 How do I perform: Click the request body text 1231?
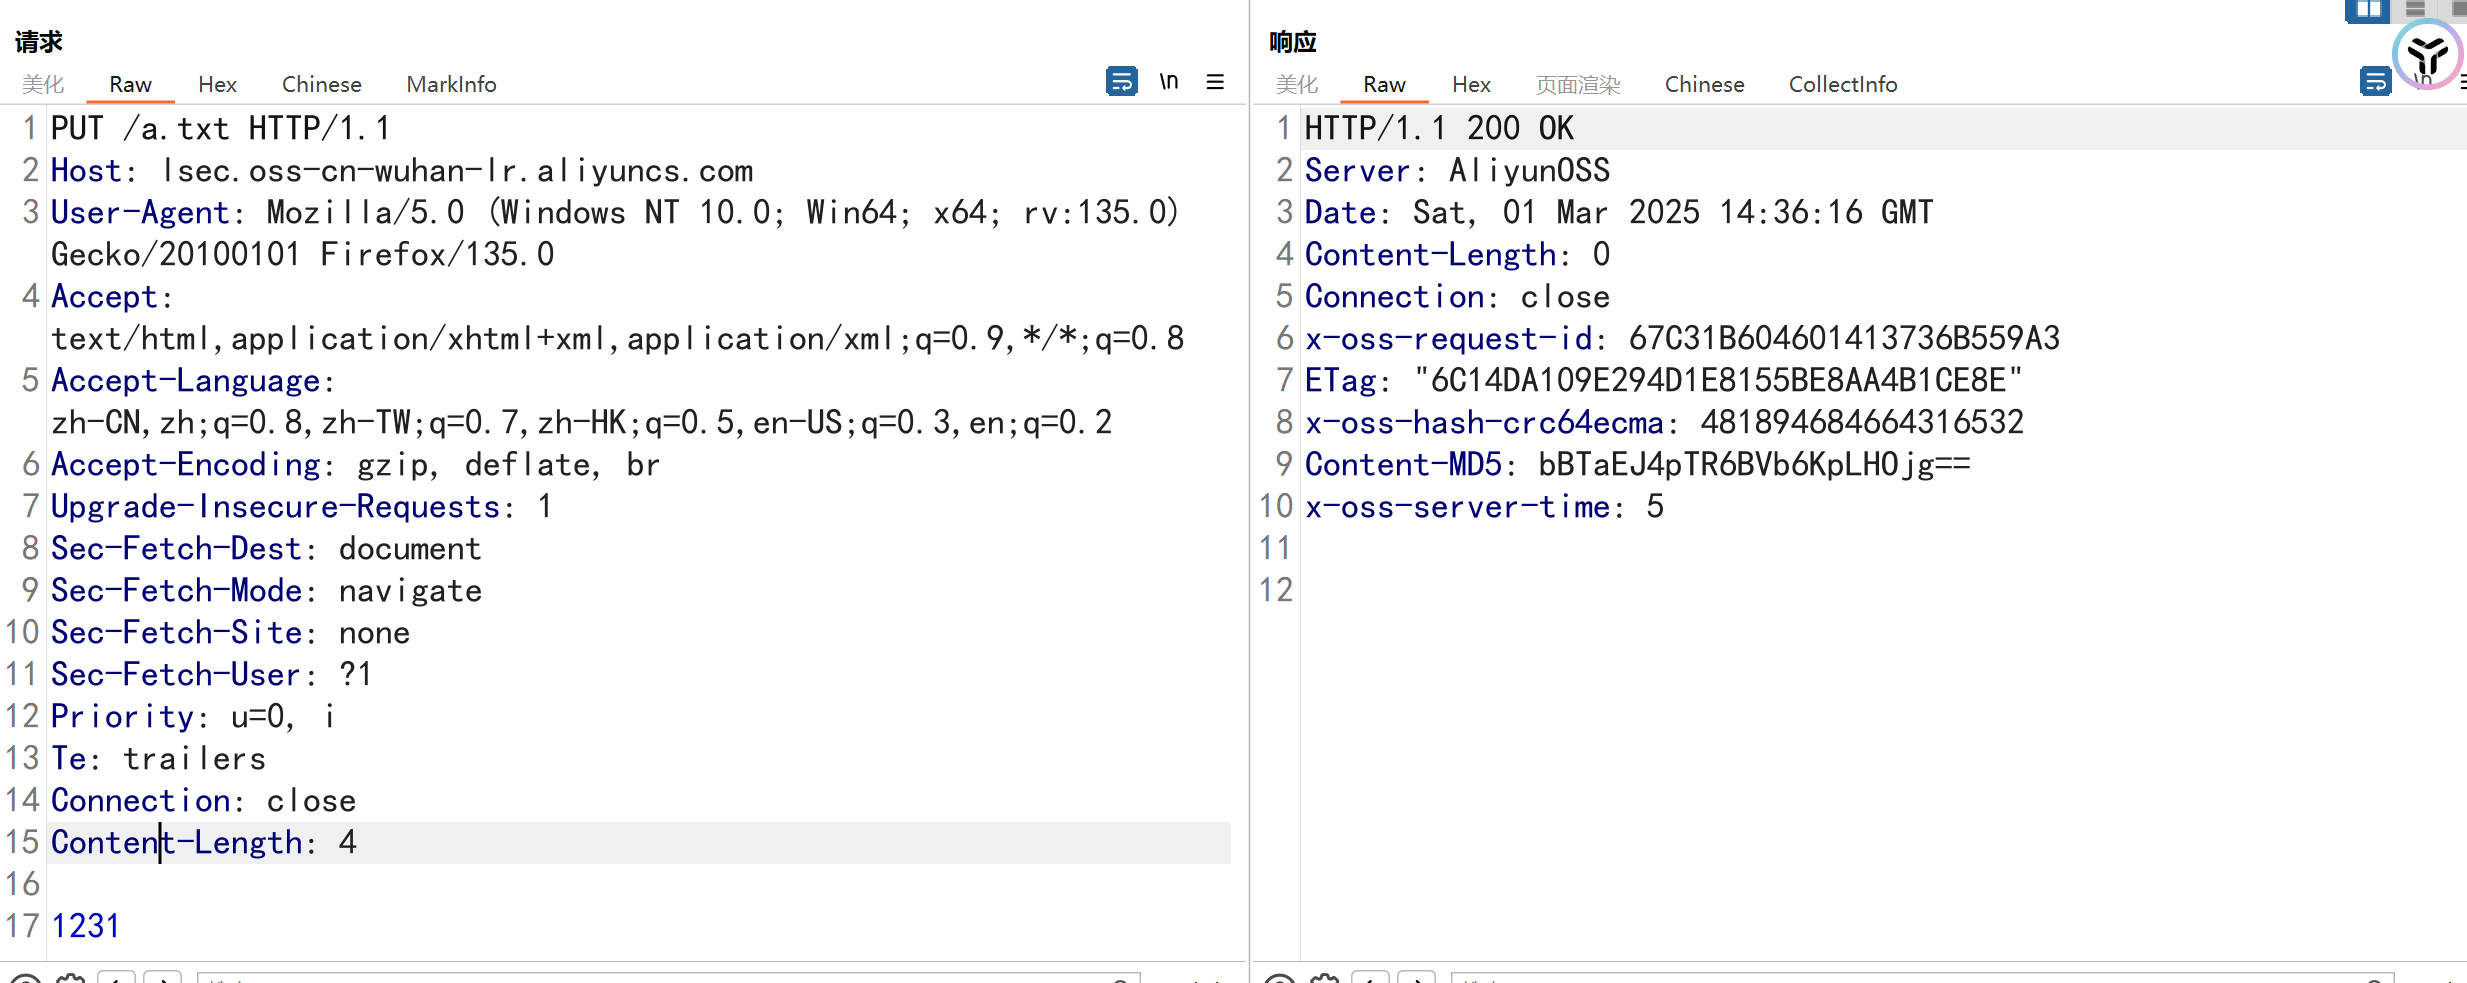pos(86,926)
